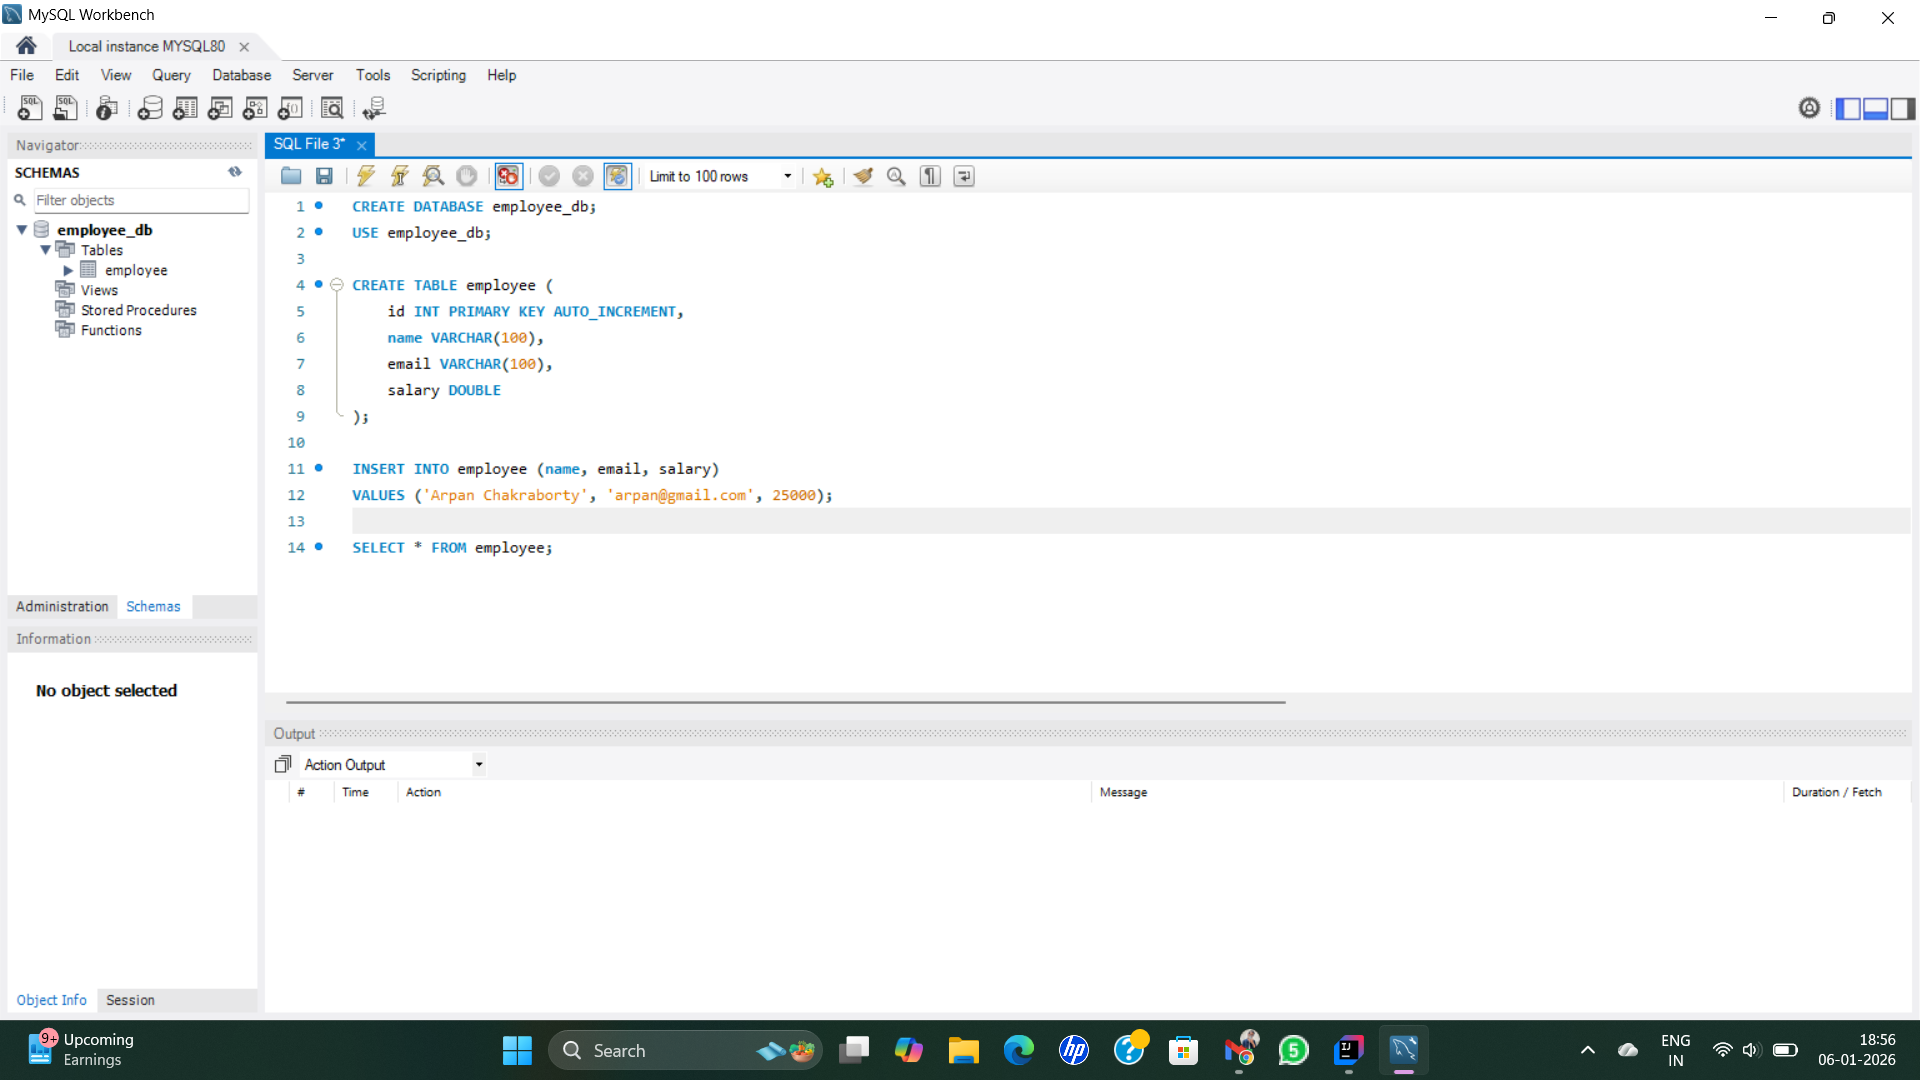
Task: Save the current SQL script
Action: point(324,176)
